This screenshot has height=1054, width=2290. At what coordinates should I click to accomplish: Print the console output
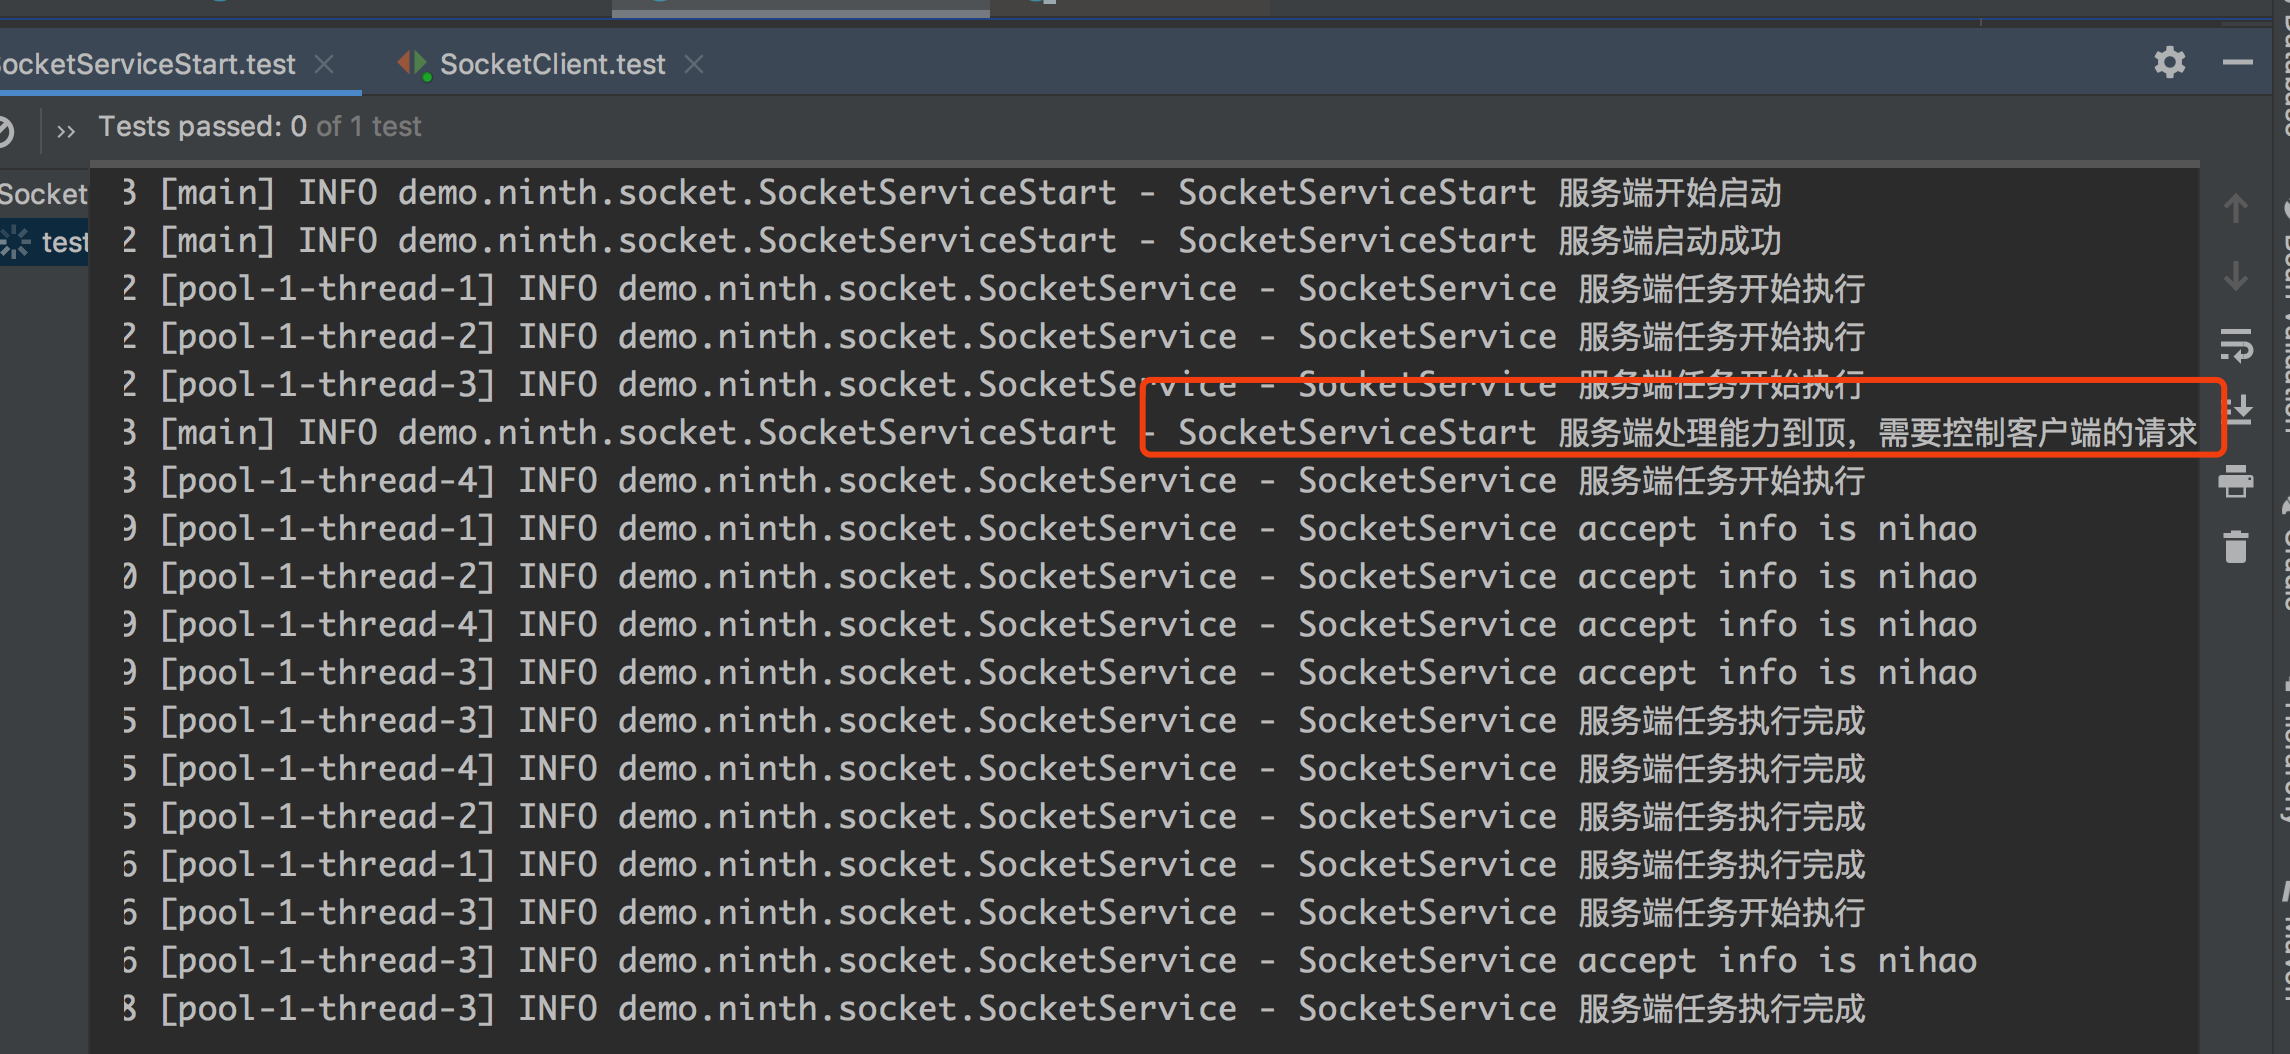coord(2237,482)
